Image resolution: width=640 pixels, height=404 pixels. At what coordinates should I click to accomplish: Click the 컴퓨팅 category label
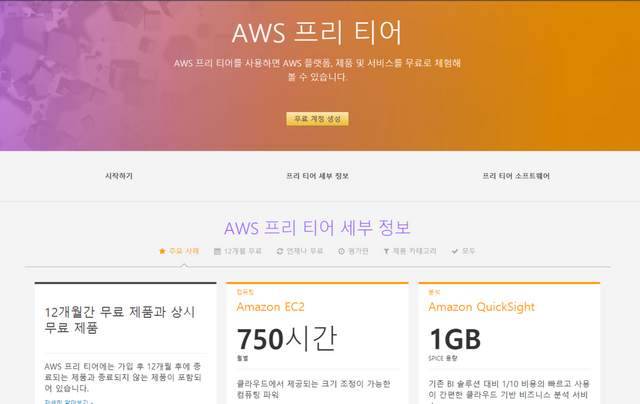(x=245, y=292)
